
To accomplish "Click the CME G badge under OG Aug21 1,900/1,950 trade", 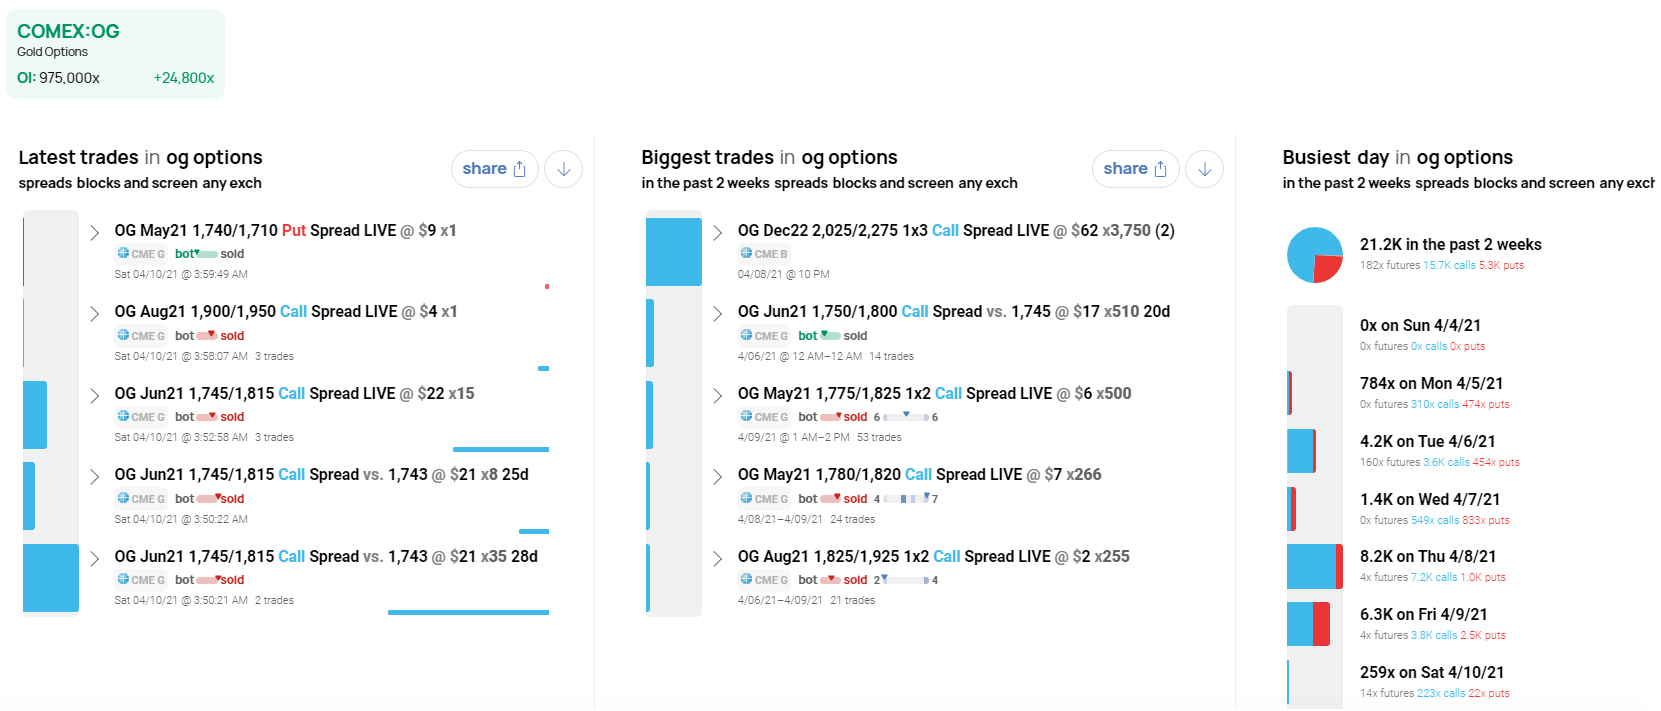I will (x=141, y=336).
